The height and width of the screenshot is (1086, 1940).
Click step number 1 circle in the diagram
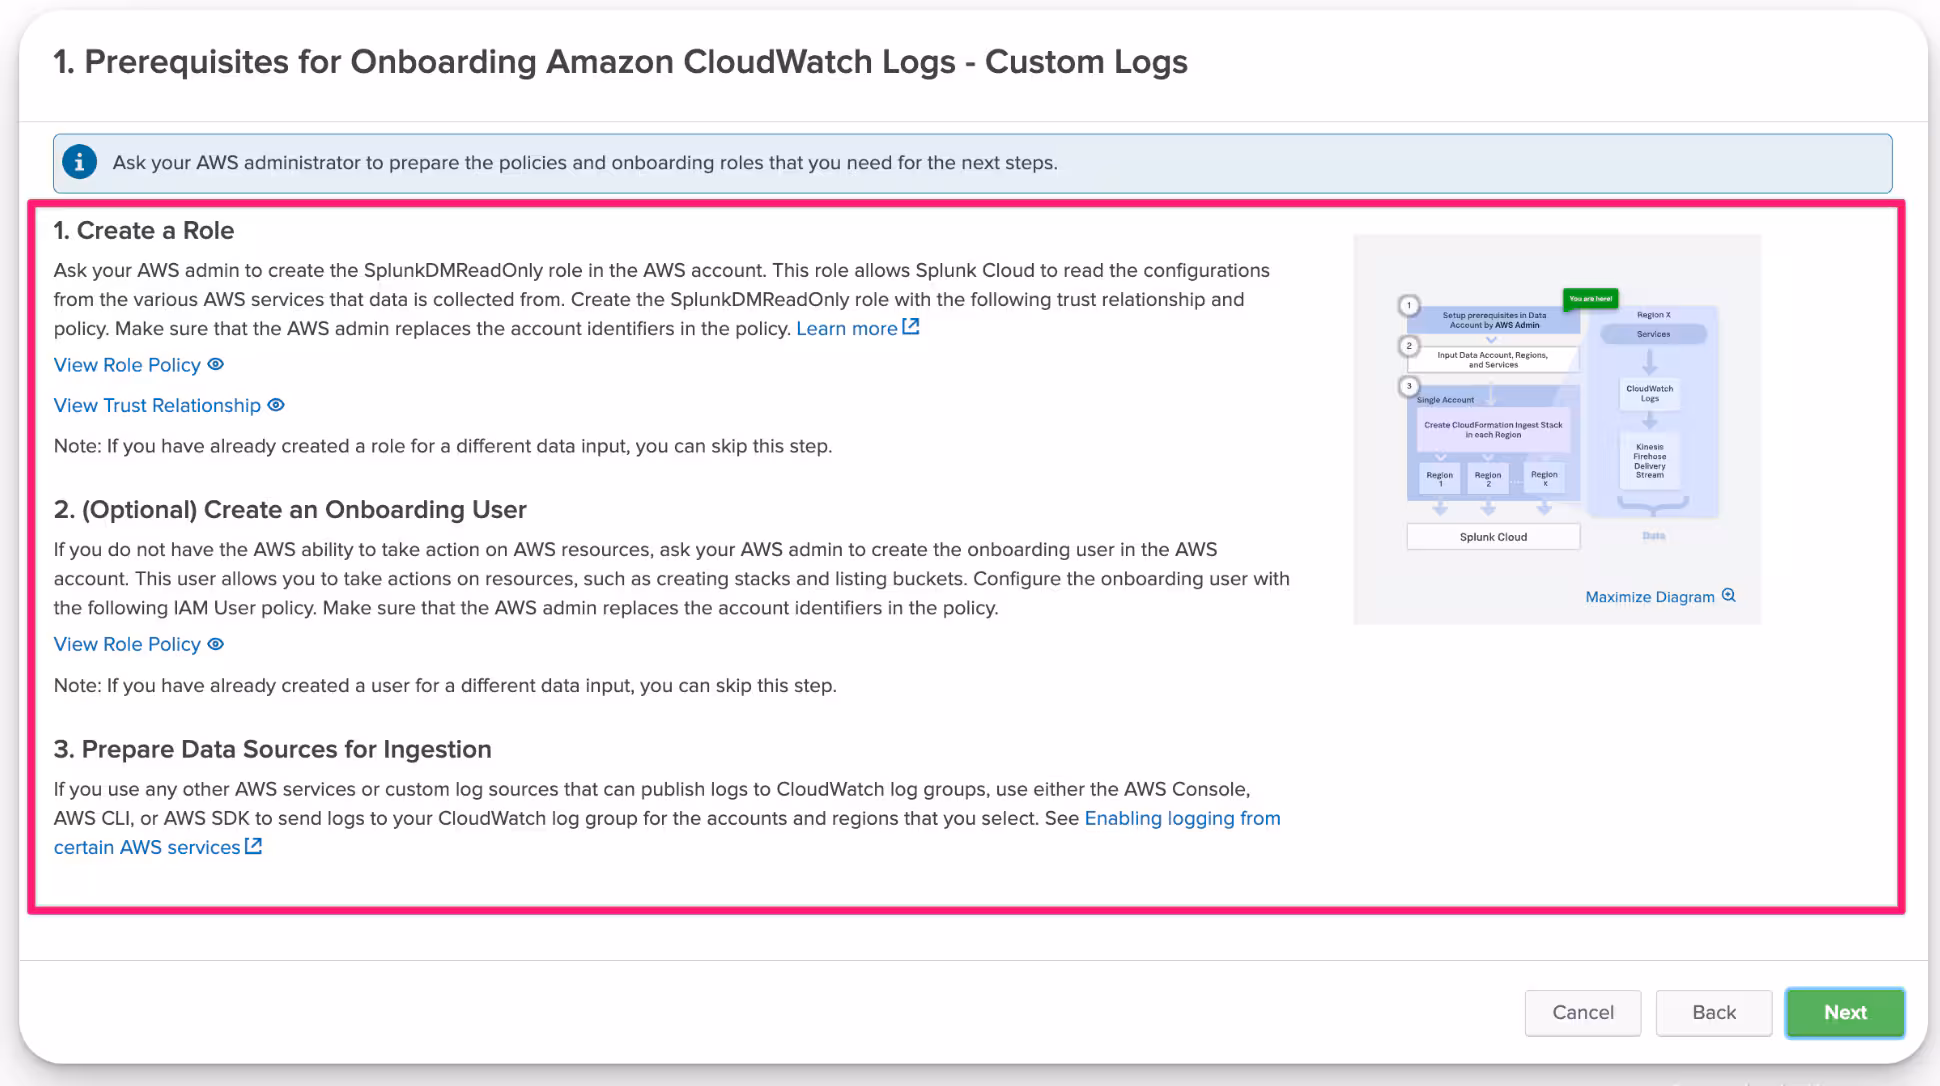pos(1409,305)
